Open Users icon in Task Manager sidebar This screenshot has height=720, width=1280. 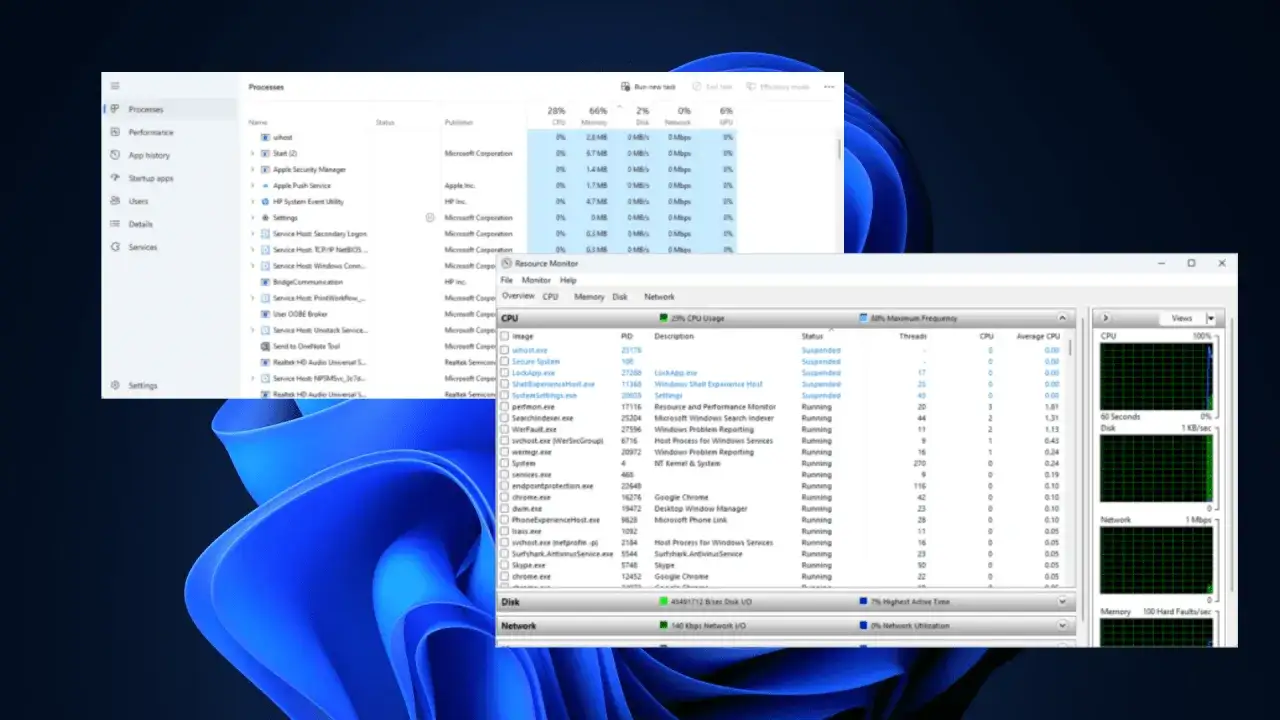coord(115,201)
